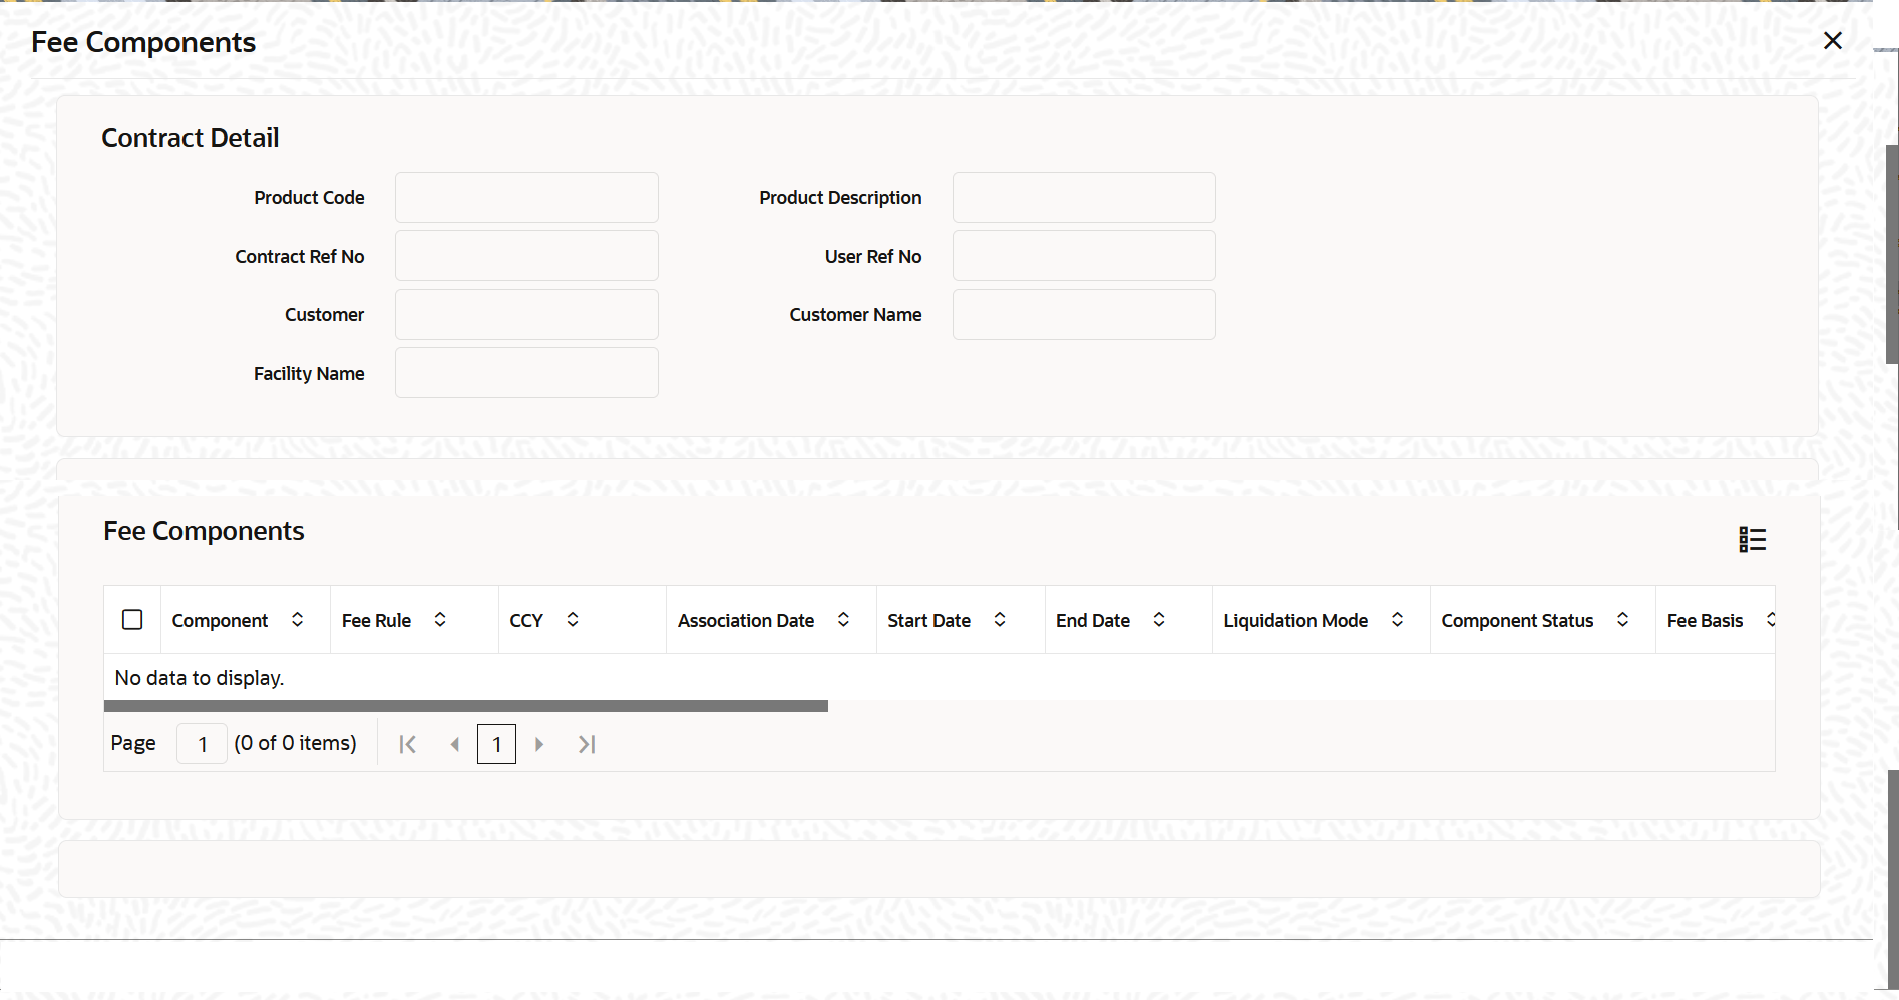The width and height of the screenshot is (1899, 1000).
Task: Click the Contract Detail section heading
Action: point(190,138)
